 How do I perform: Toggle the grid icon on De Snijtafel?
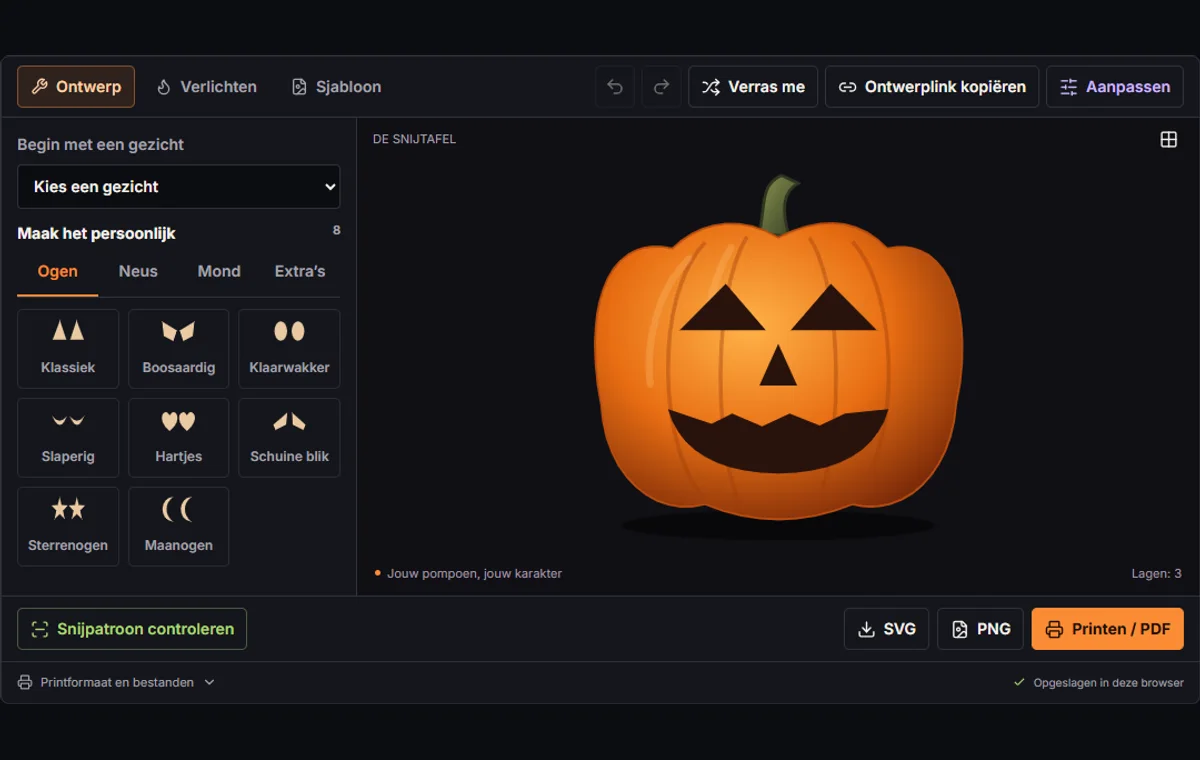[x=1168, y=139]
